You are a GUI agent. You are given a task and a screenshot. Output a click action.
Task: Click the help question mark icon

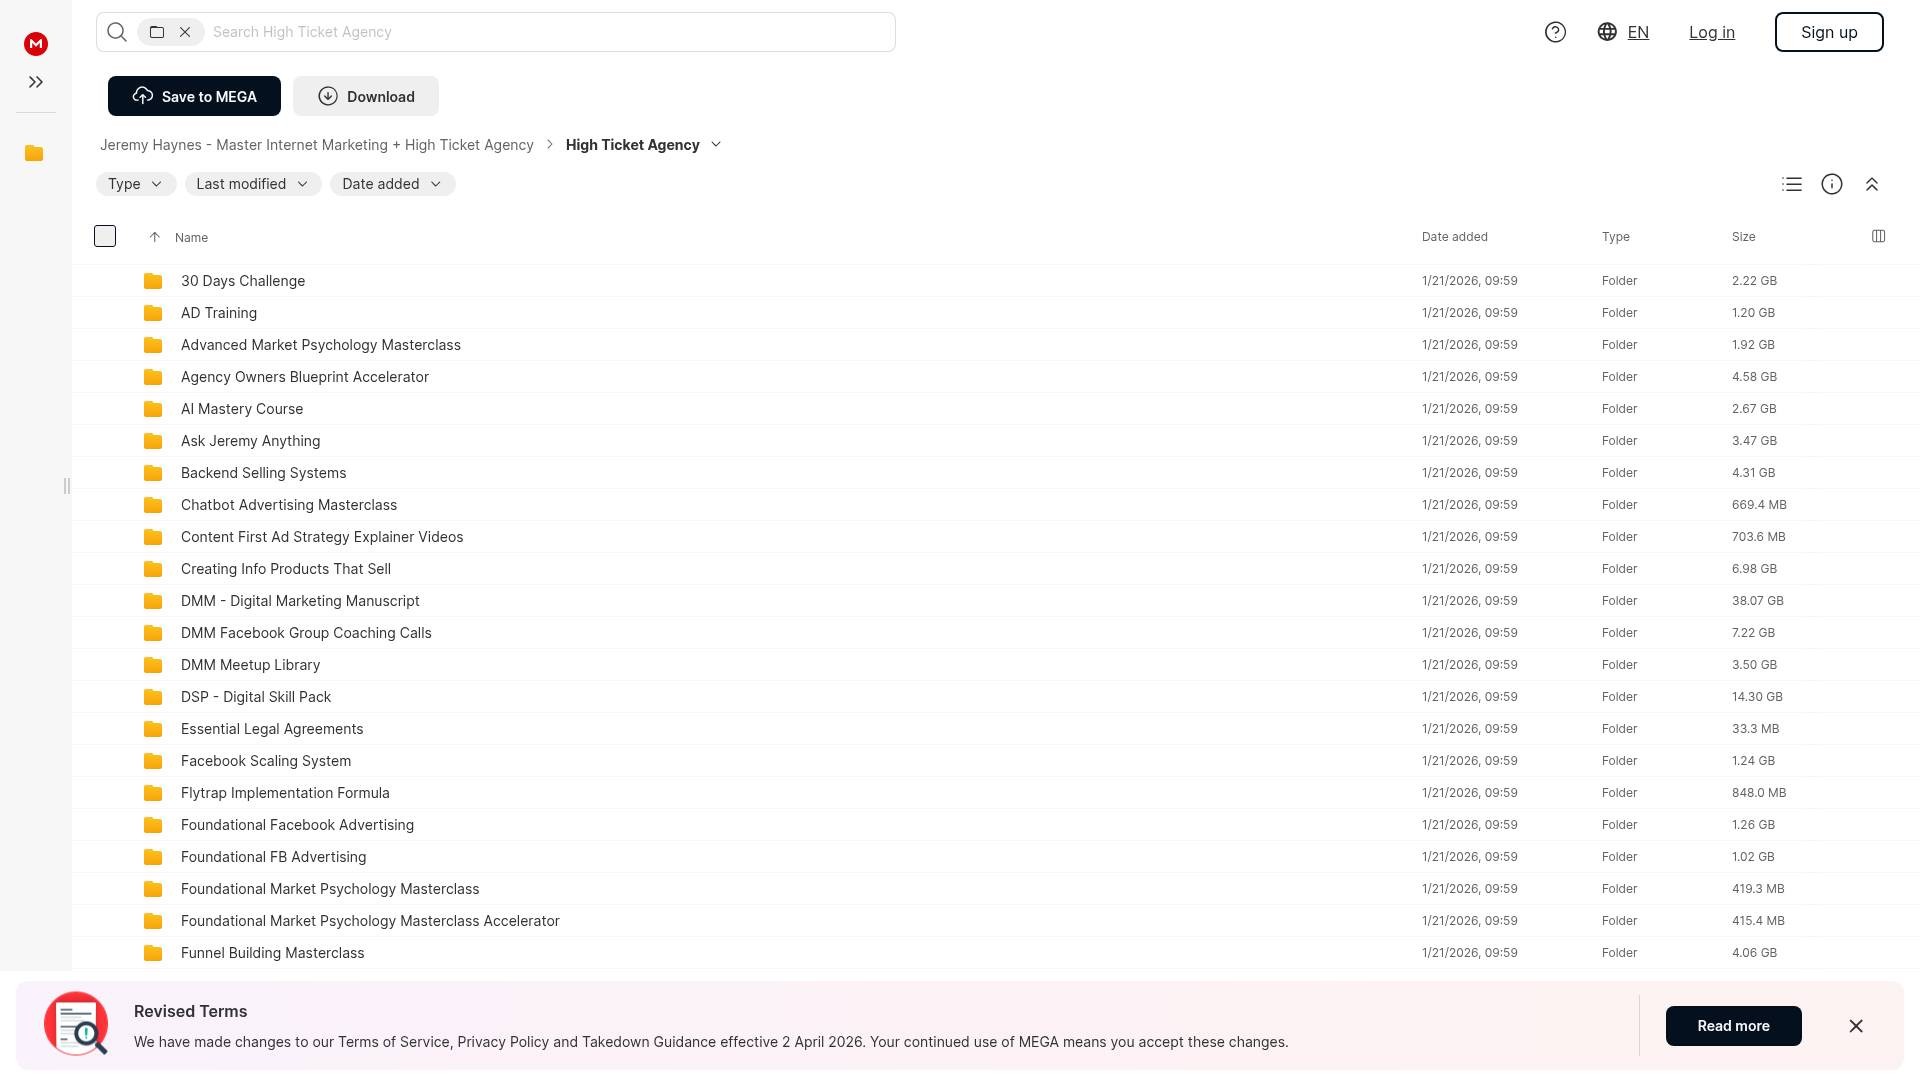[1555, 32]
